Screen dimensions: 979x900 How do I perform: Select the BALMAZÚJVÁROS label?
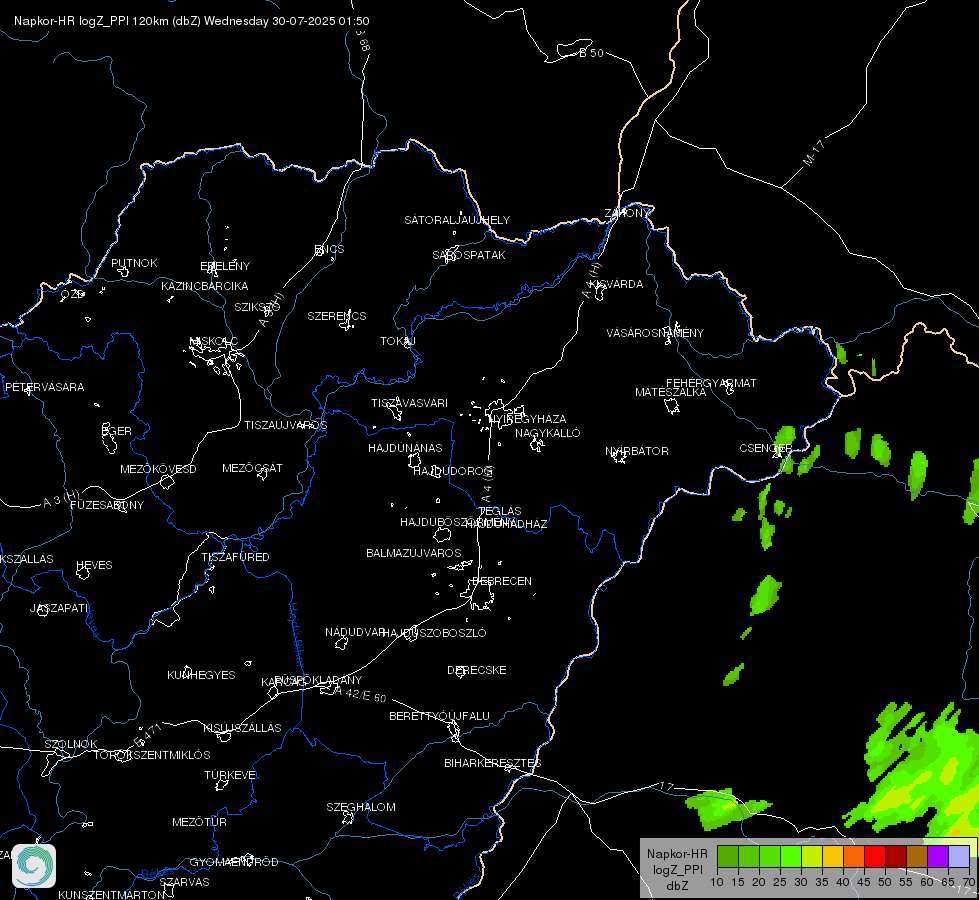click(413, 553)
